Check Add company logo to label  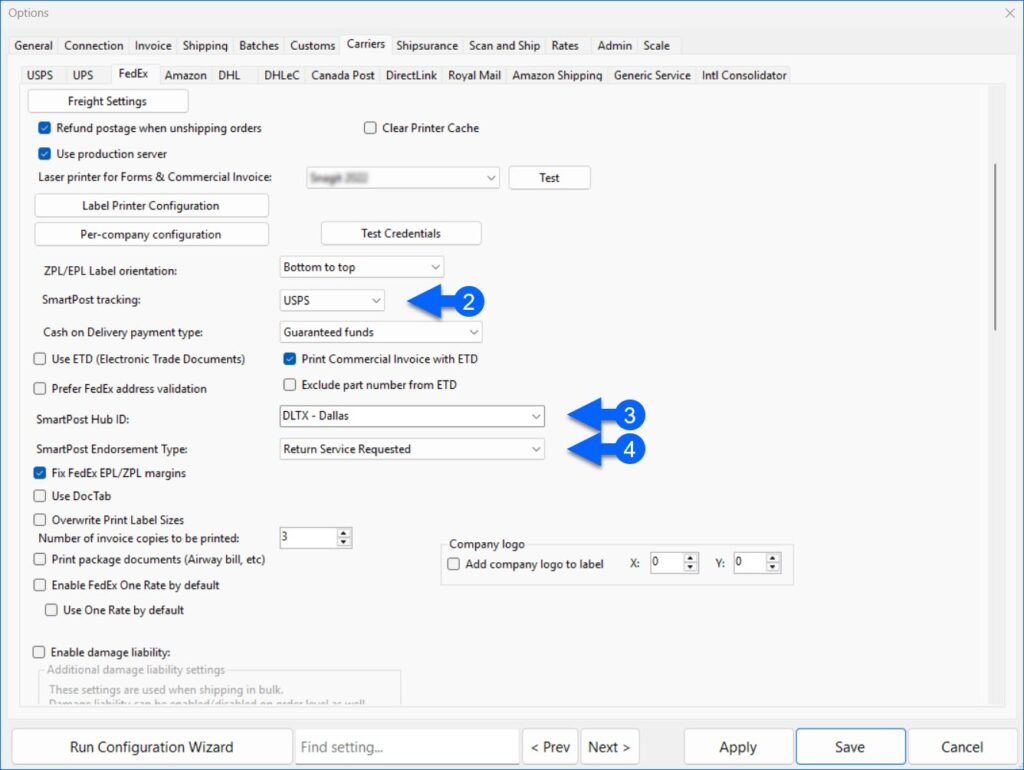coord(453,564)
